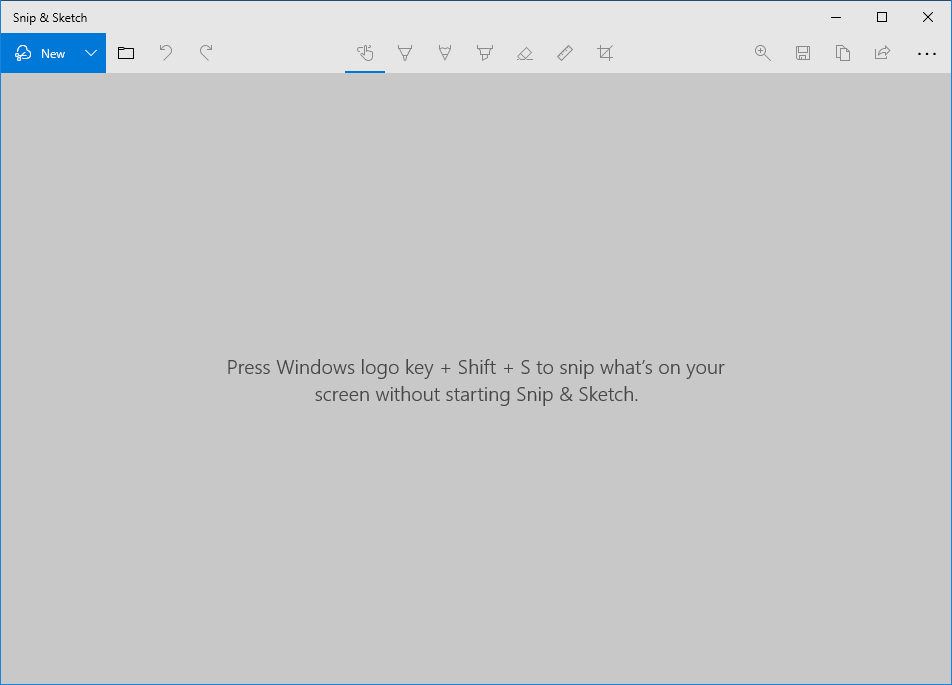Close the Snip & Sketch window
Viewport: 952px width, 685px height.
tap(928, 17)
